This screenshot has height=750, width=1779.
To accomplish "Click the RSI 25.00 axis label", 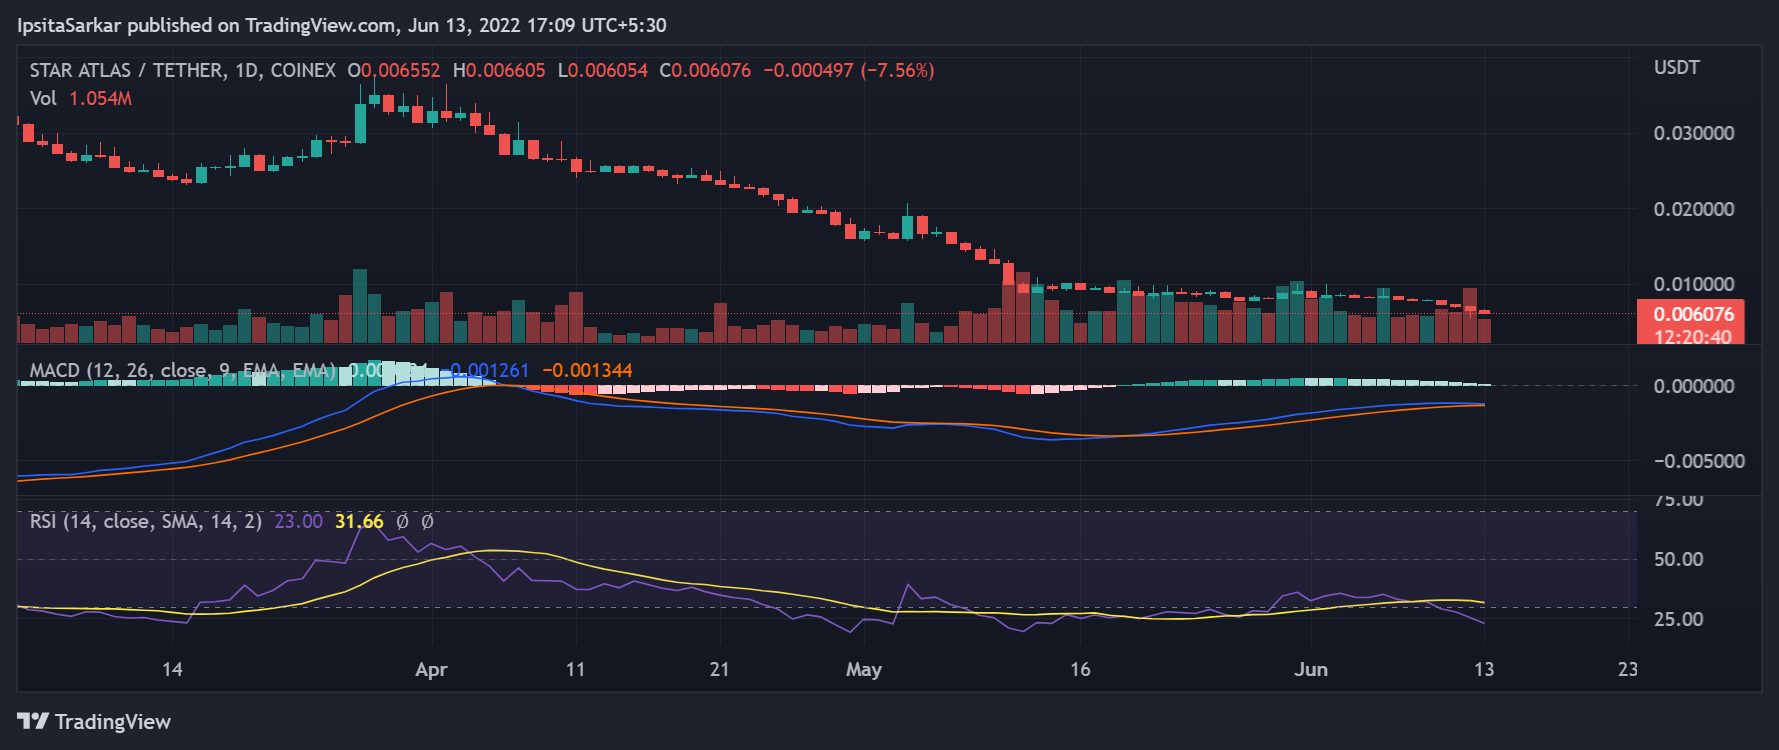I will pyautogui.click(x=1679, y=619).
